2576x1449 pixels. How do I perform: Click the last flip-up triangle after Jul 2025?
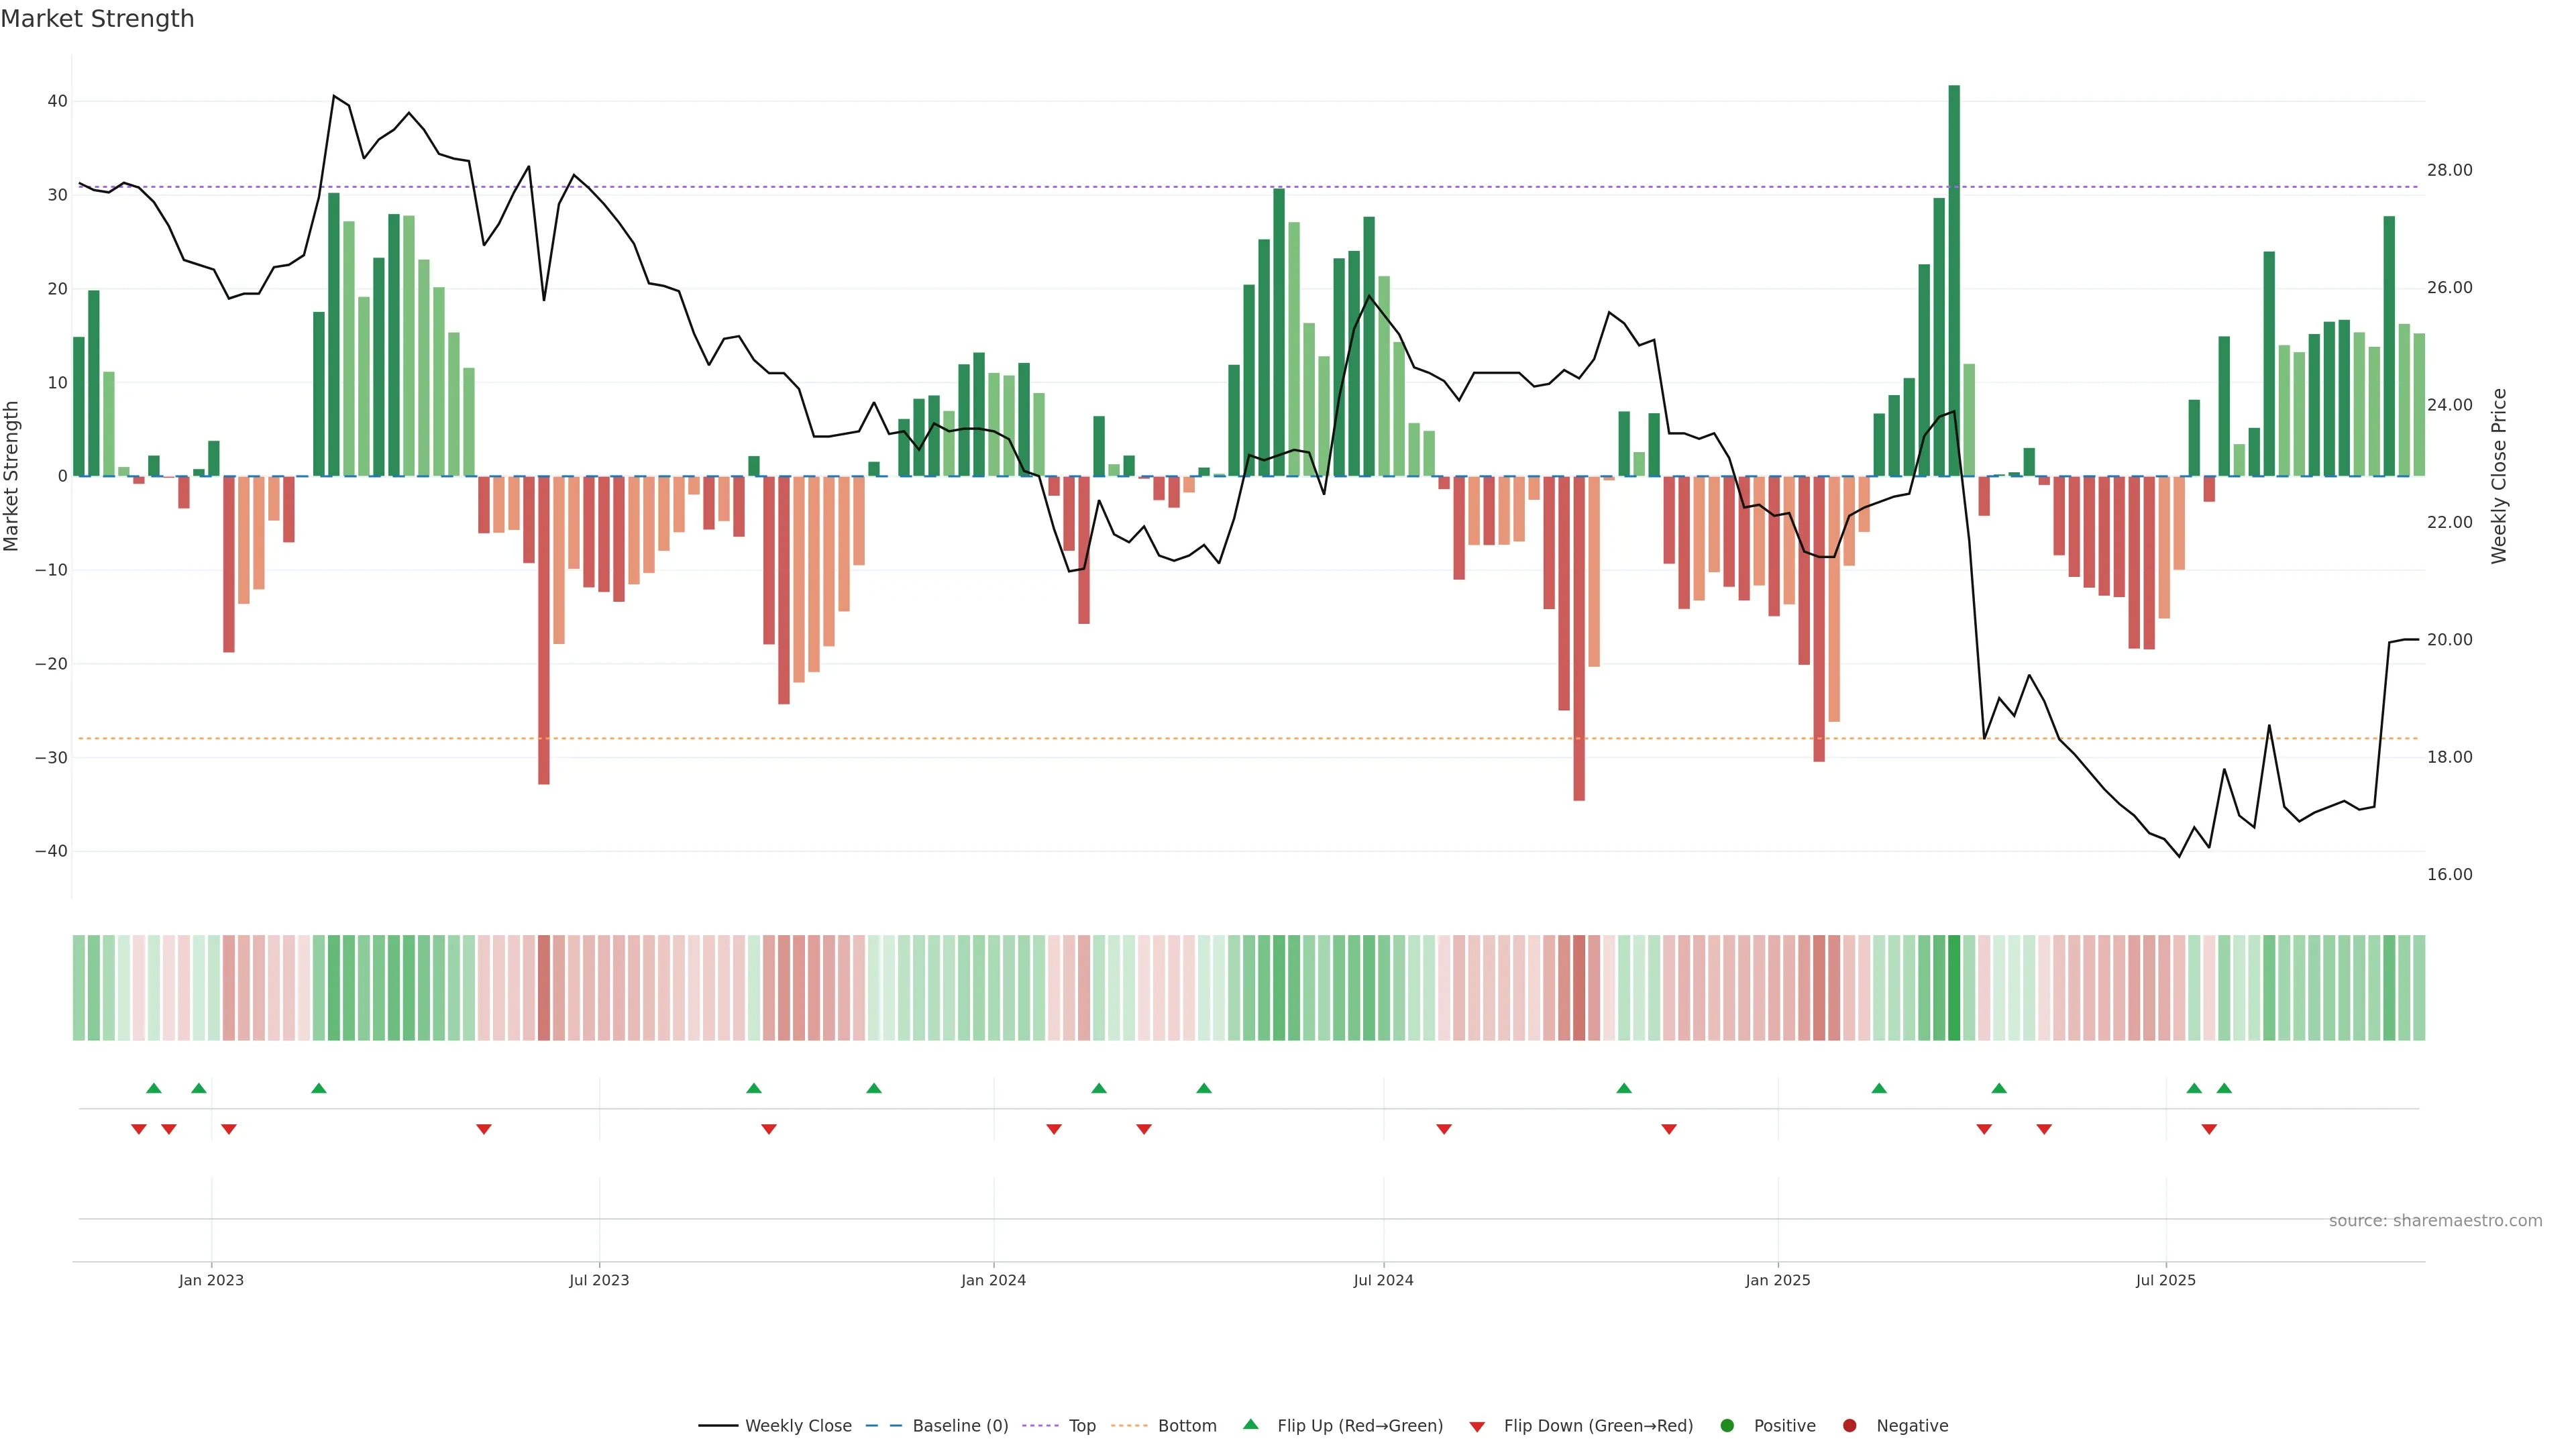pyautogui.click(x=2224, y=1088)
